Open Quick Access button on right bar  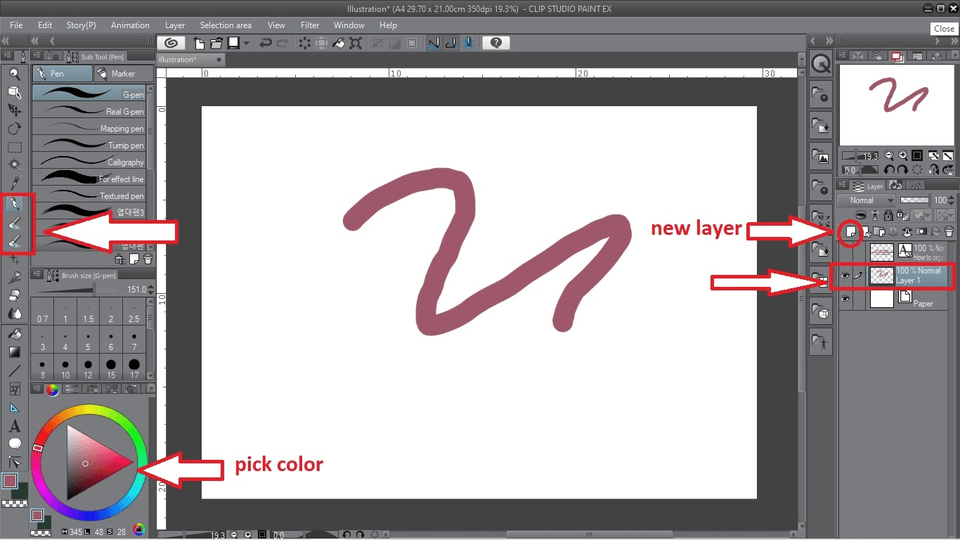pyautogui.click(x=820, y=64)
